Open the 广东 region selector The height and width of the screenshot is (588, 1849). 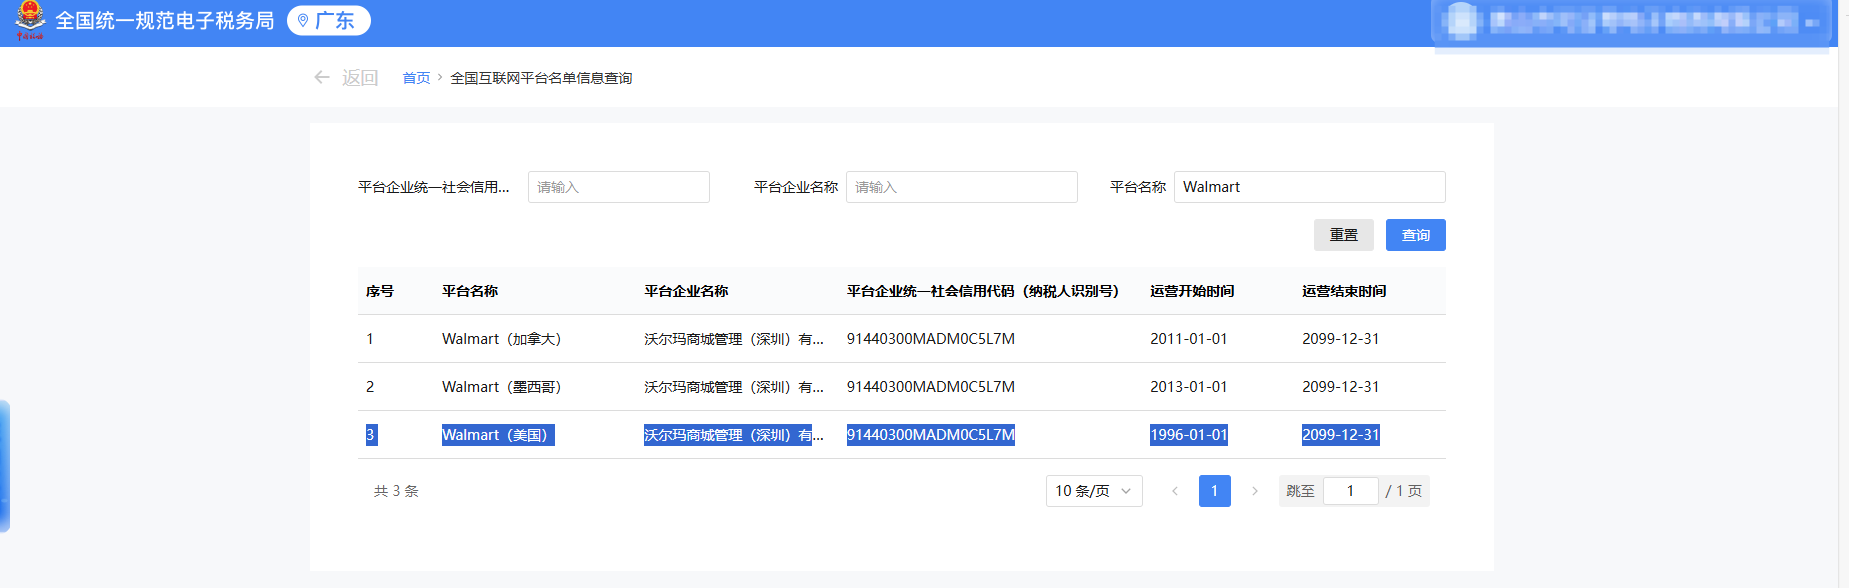point(329,21)
